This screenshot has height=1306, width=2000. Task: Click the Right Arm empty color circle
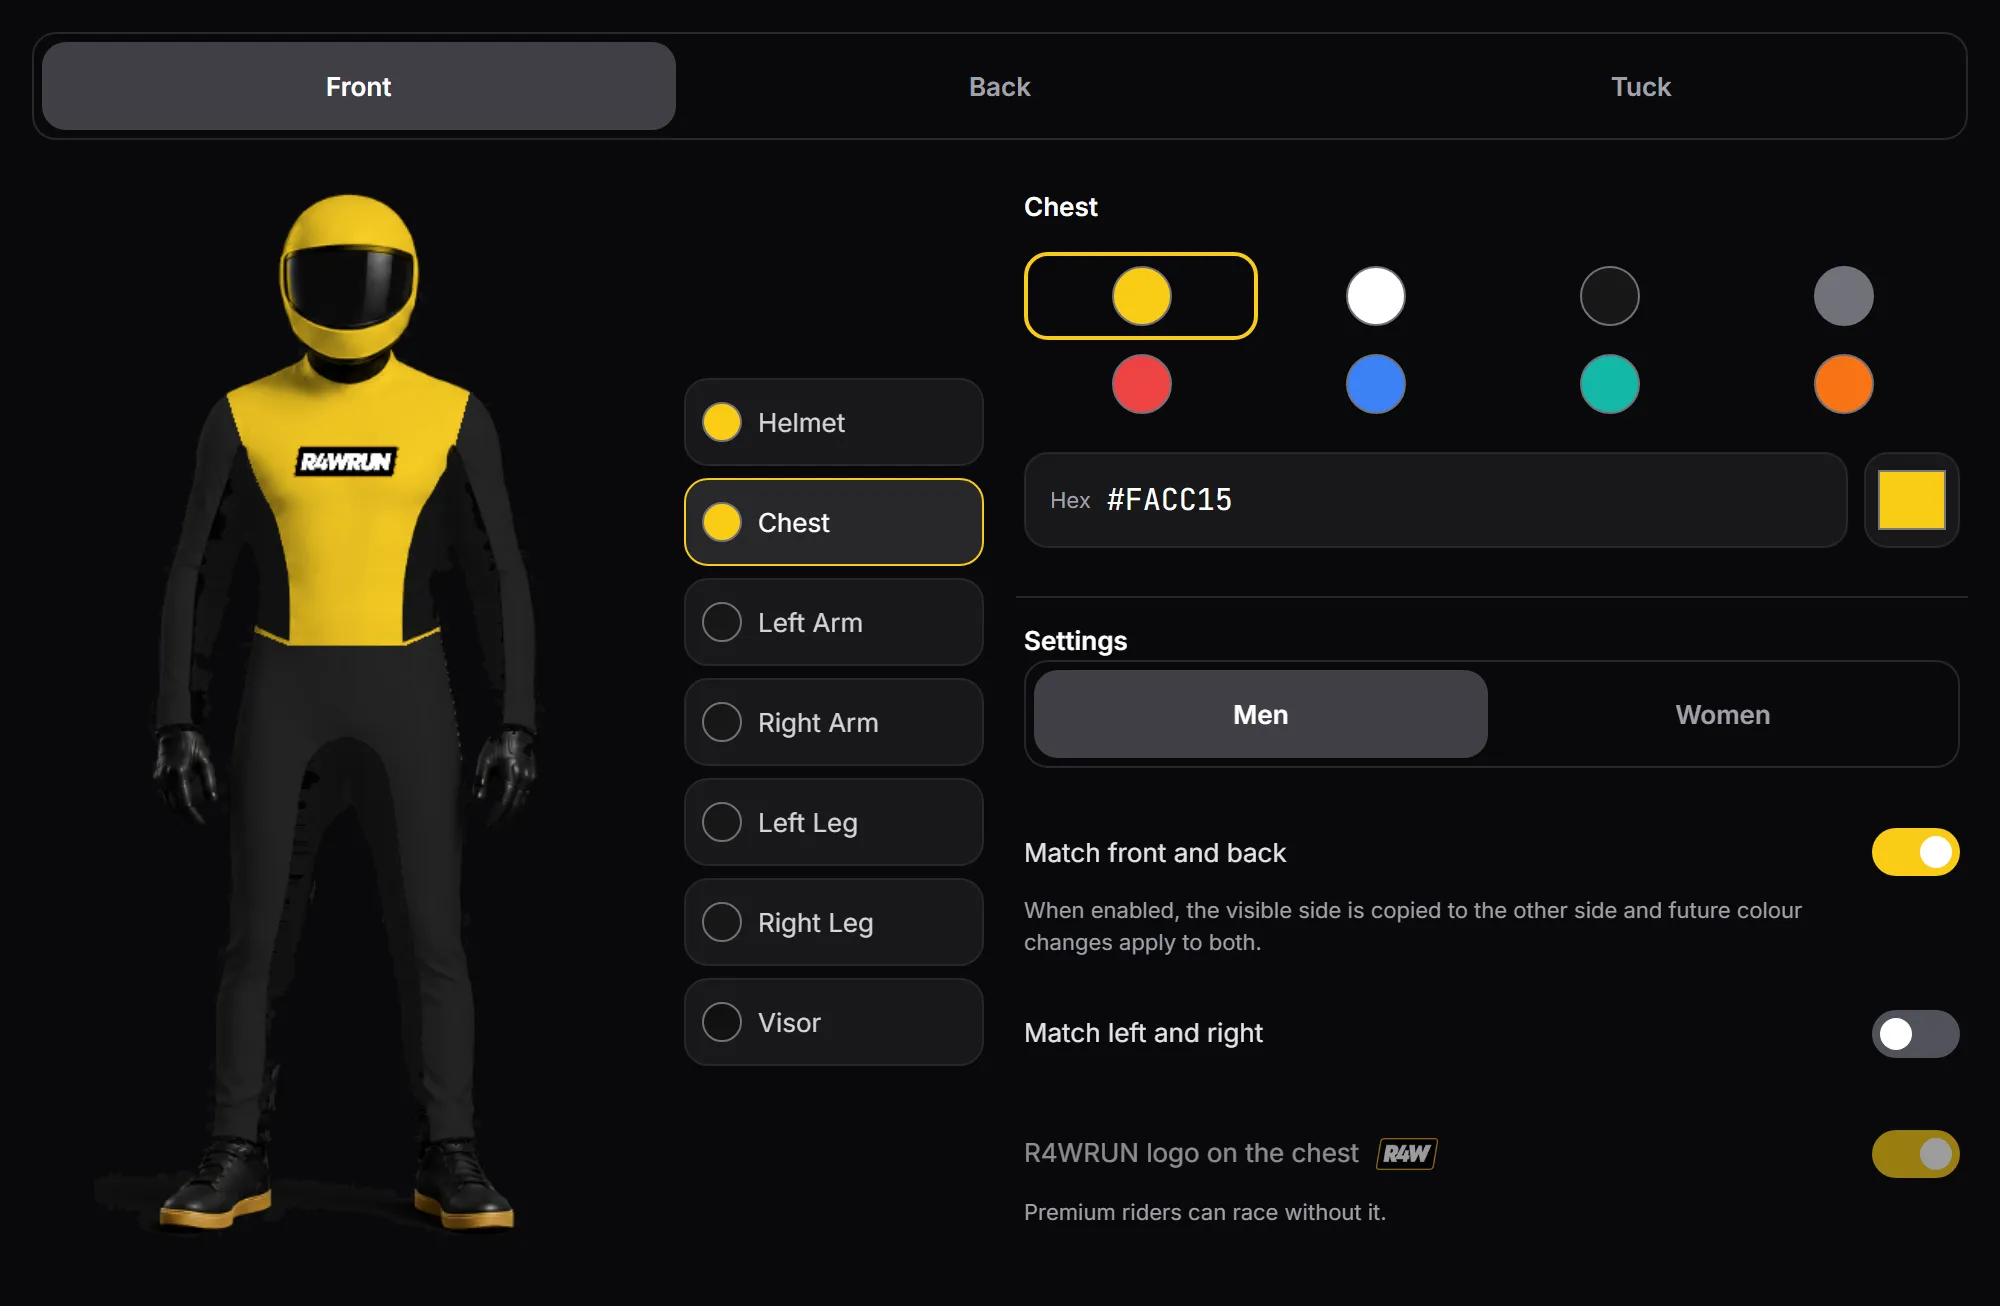722,722
